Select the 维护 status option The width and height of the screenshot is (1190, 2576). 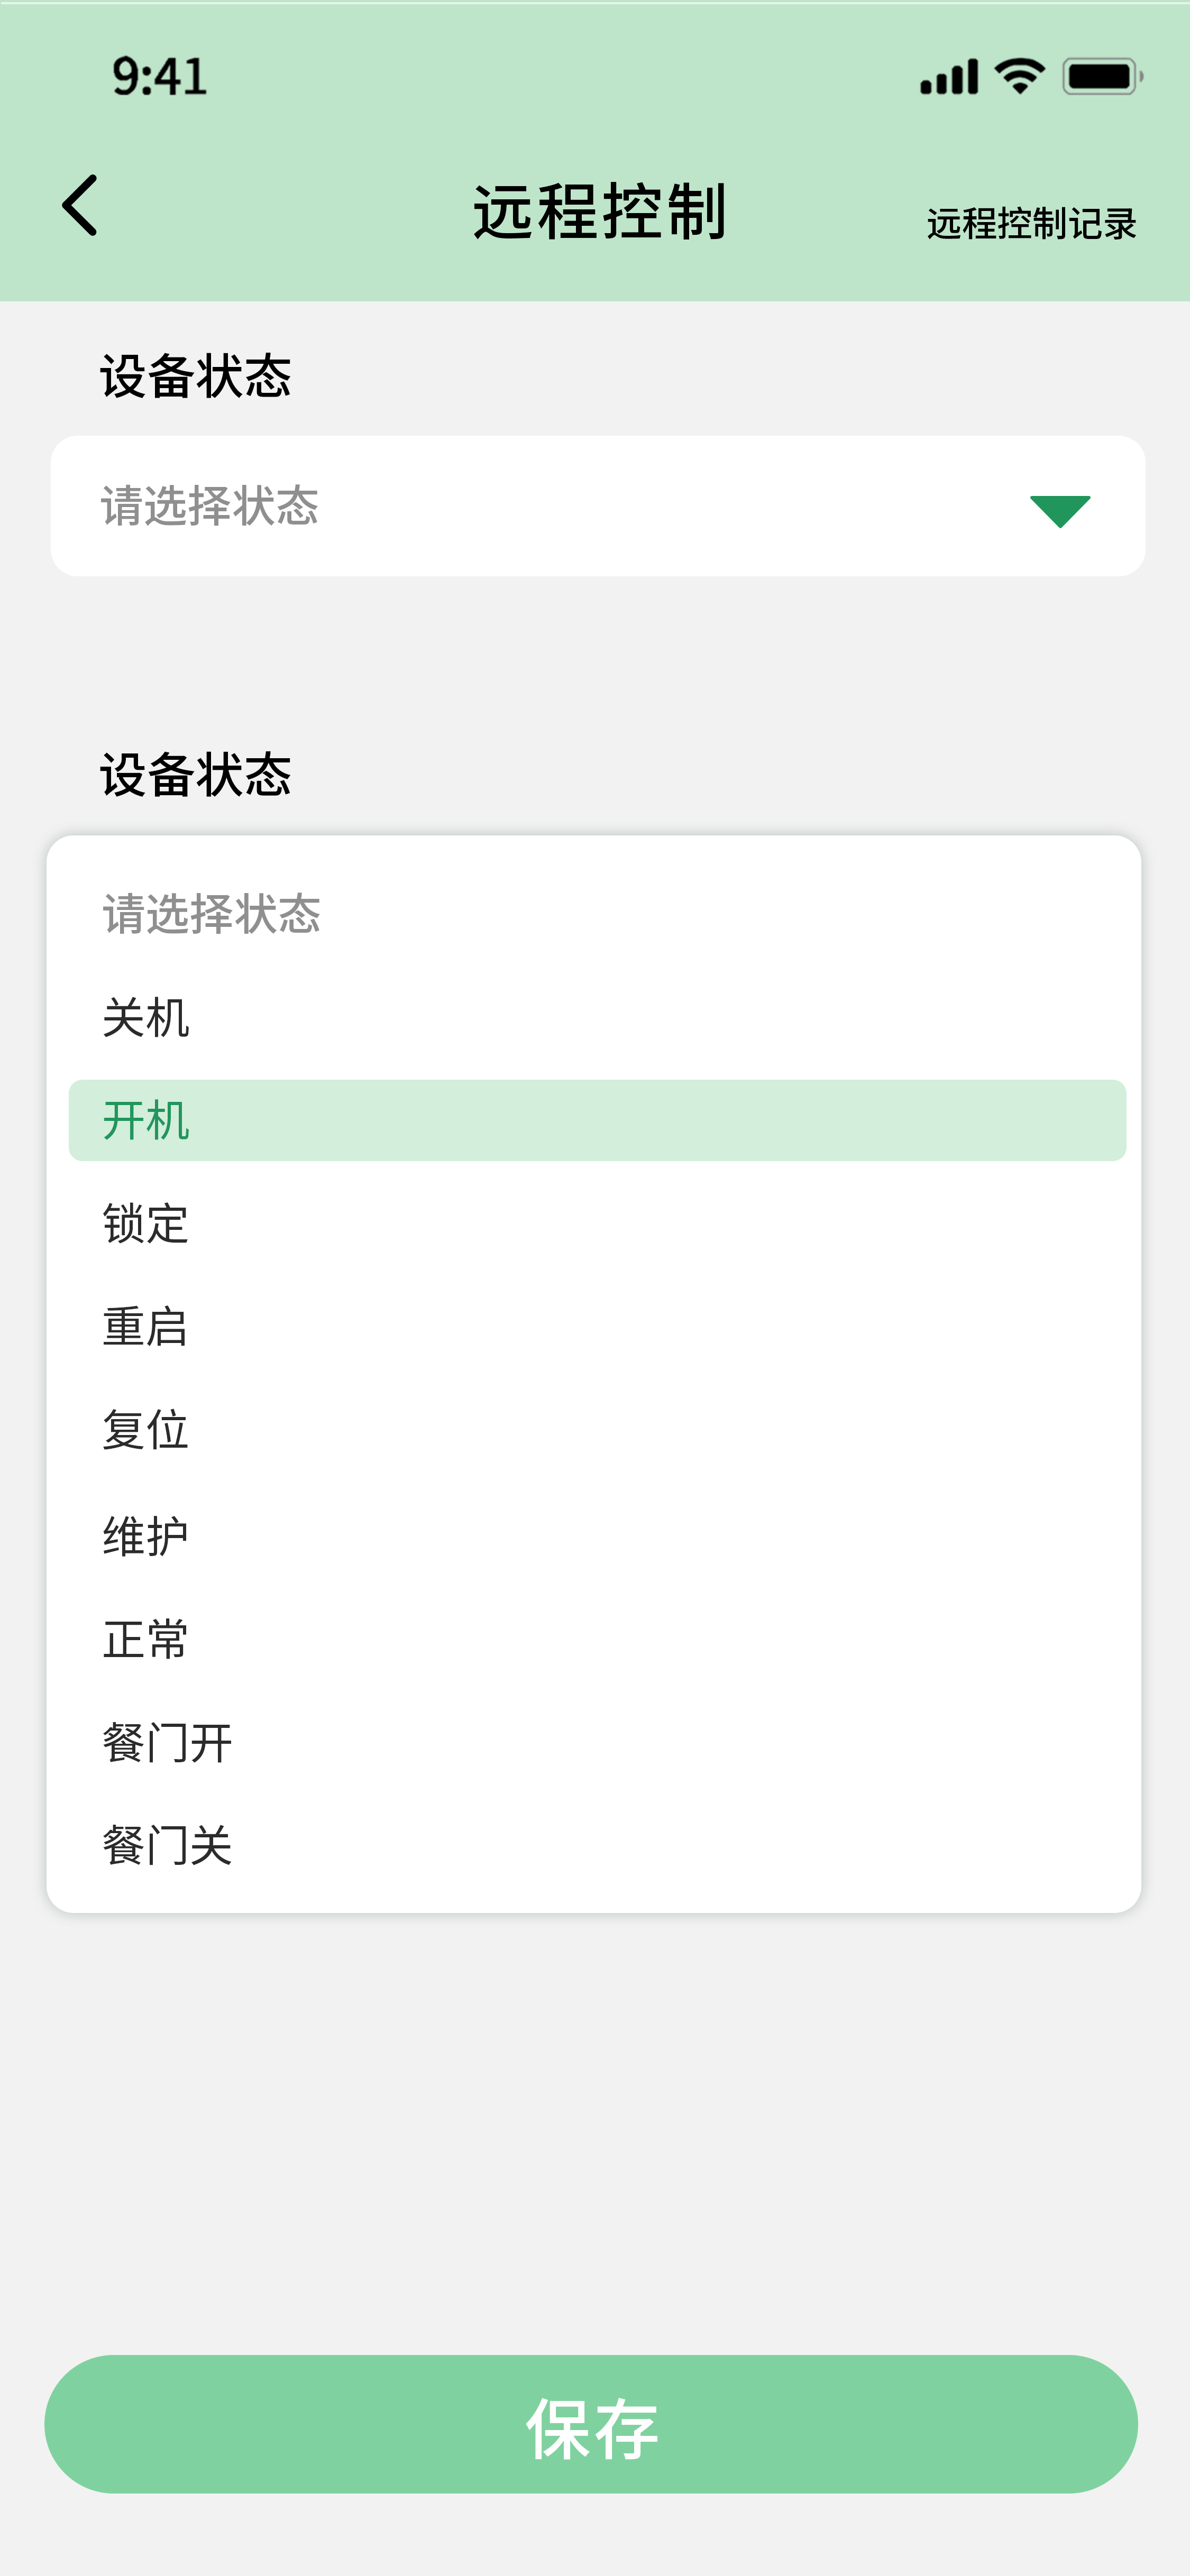coord(146,1535)
